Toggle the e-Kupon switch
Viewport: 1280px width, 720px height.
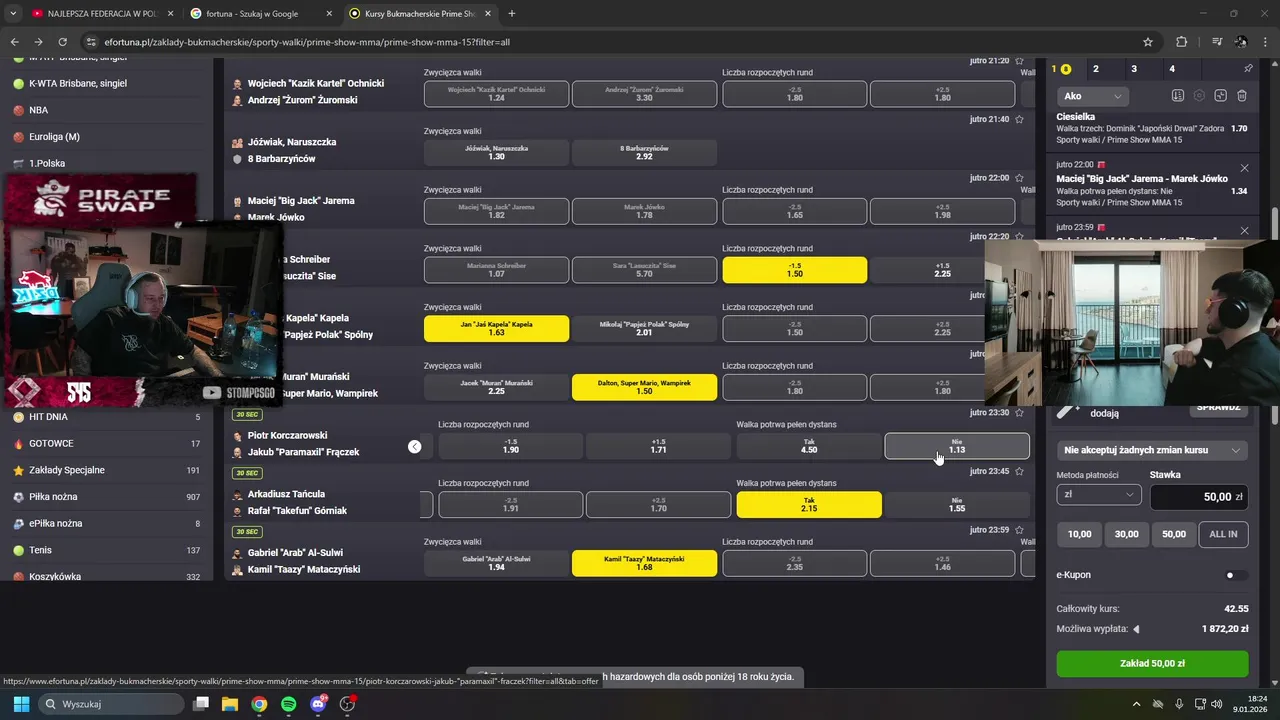point(1237,575)
